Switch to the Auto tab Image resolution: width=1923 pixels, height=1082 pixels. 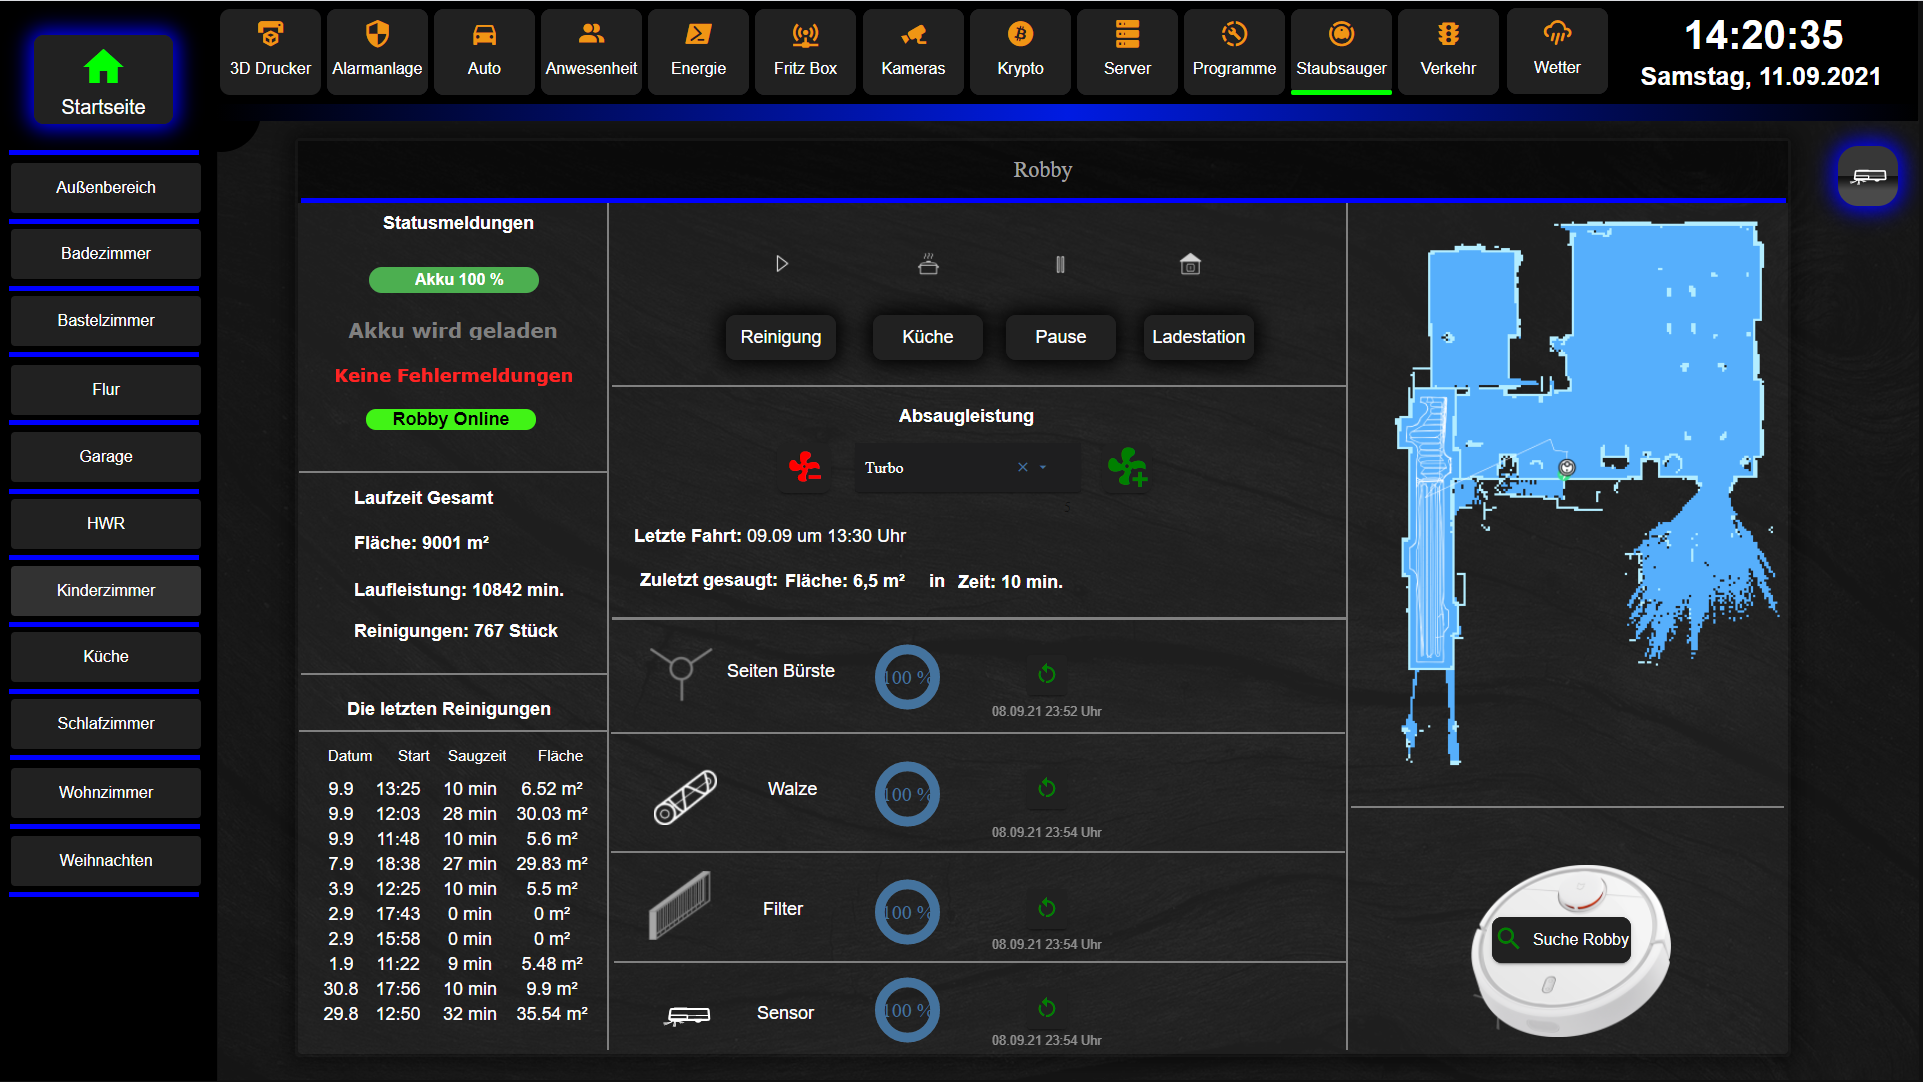tap(484, 52)
